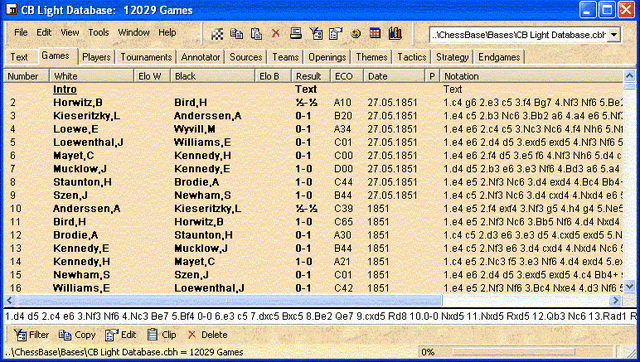640x362 pixels.
Task: Click the Print icon in toolbar
Action: click(296, 33)
